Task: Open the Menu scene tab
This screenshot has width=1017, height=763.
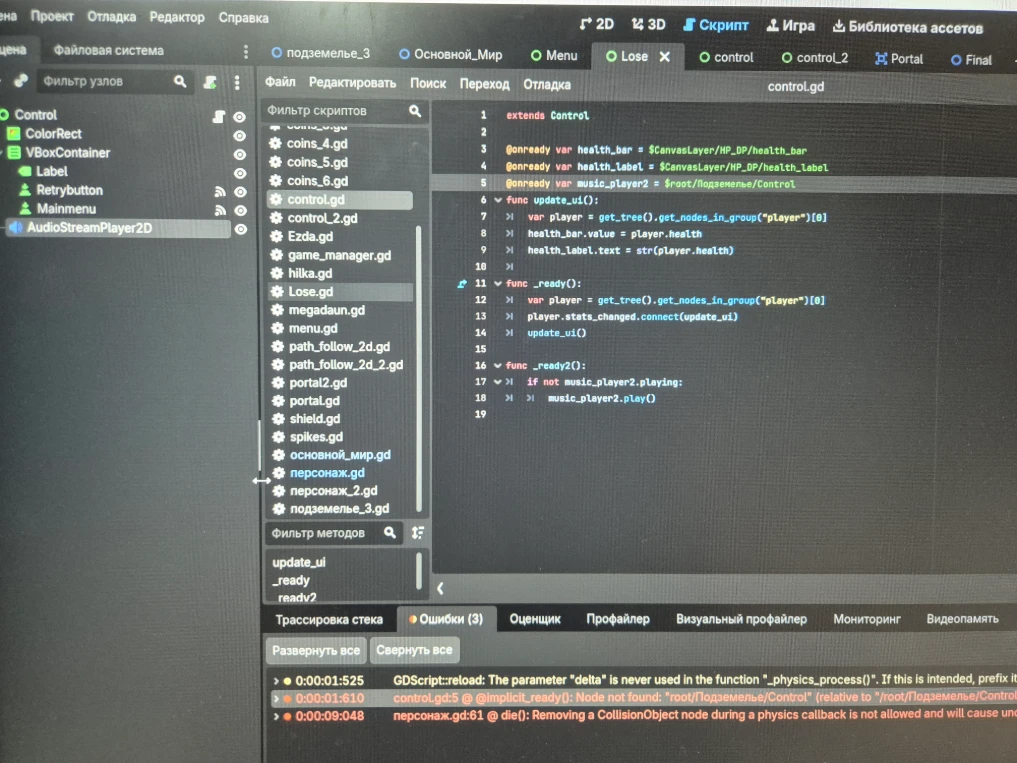Action: [554, 56]
